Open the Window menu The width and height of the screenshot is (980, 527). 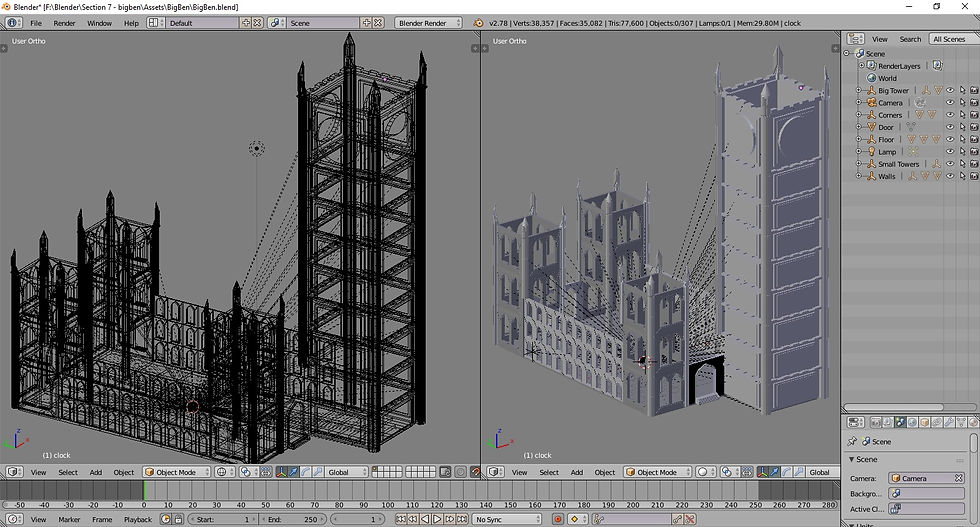click(99, 23)
